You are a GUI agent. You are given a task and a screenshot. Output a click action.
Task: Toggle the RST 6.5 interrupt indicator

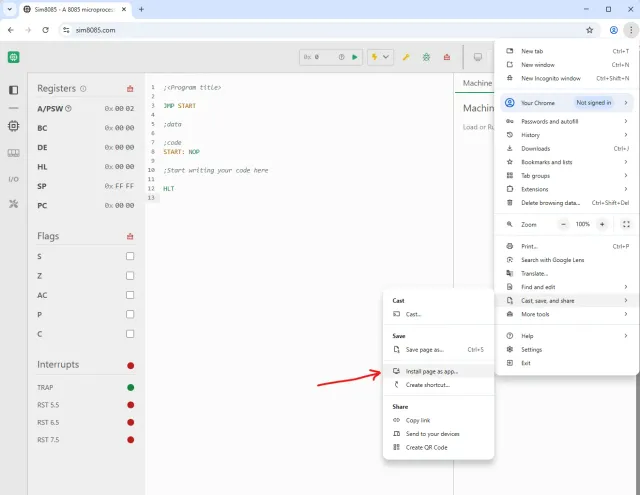pos(131,422)
